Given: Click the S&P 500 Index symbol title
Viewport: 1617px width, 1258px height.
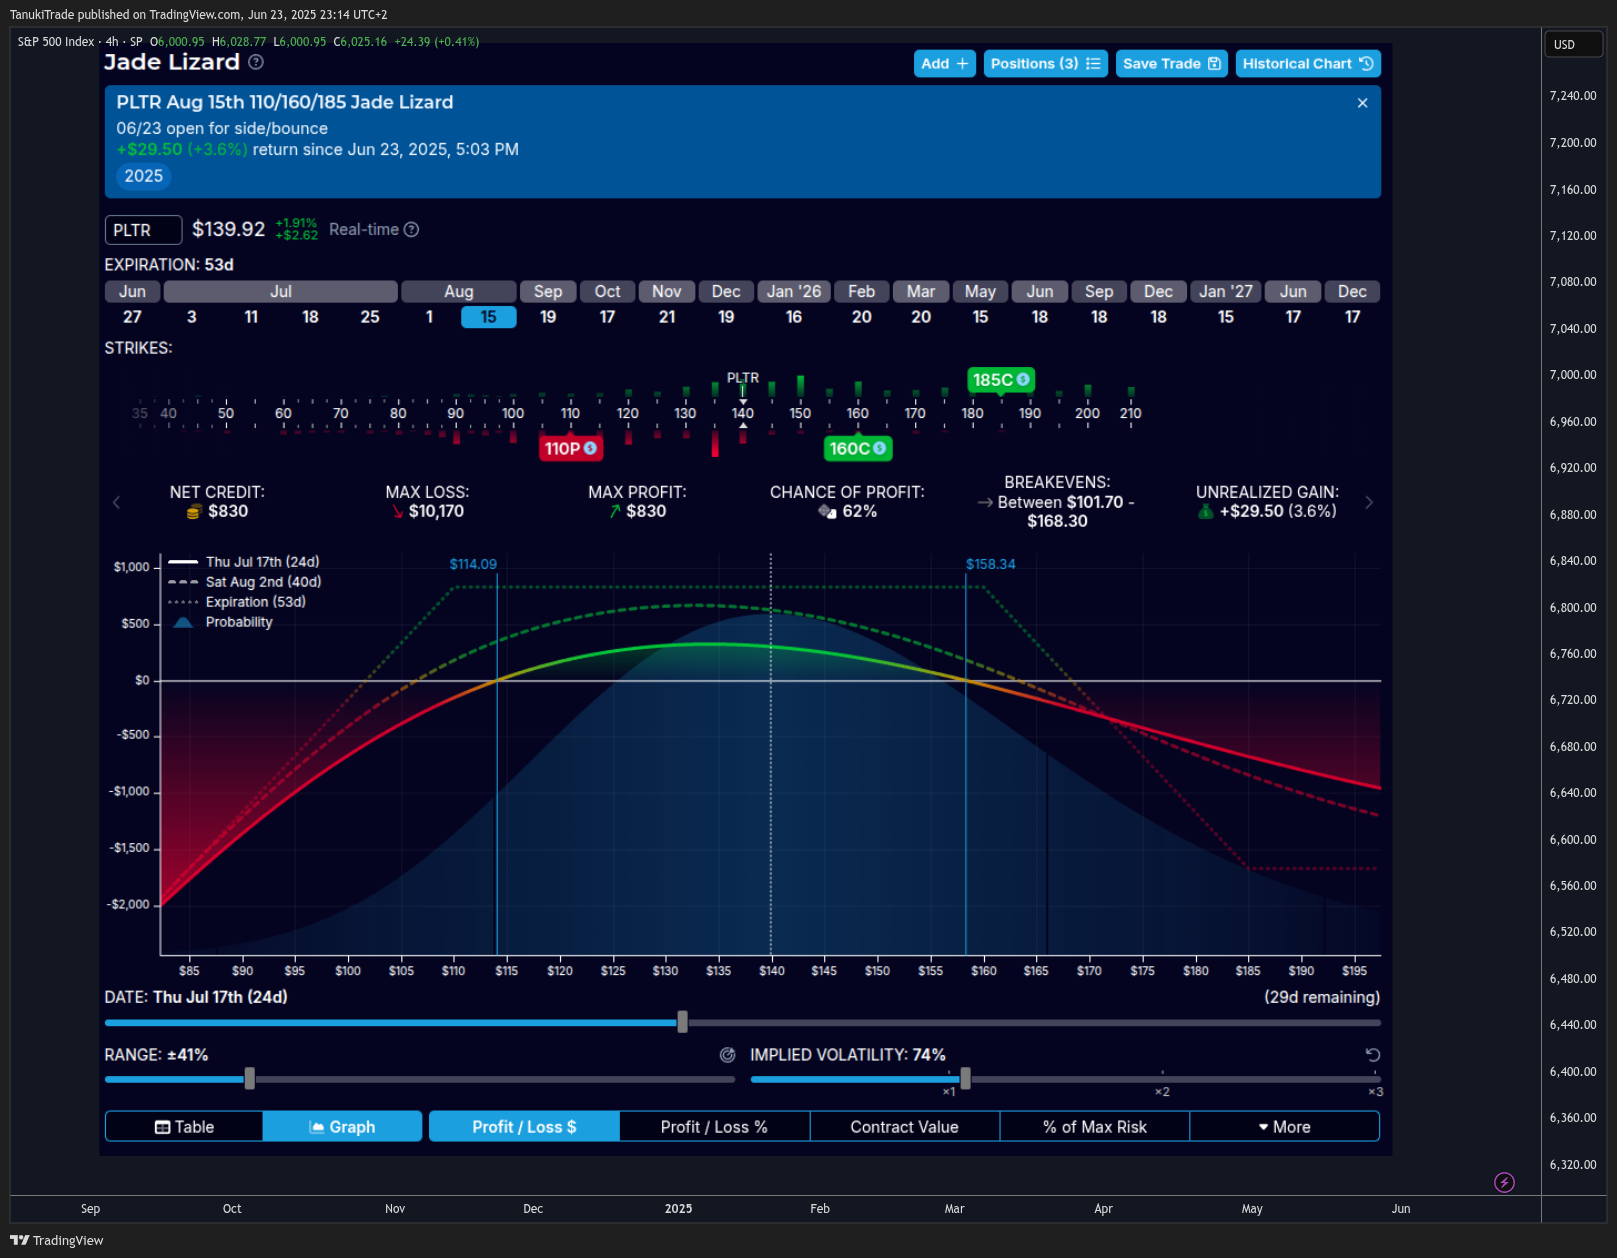Looking at the screenshot, I should 56,42.
